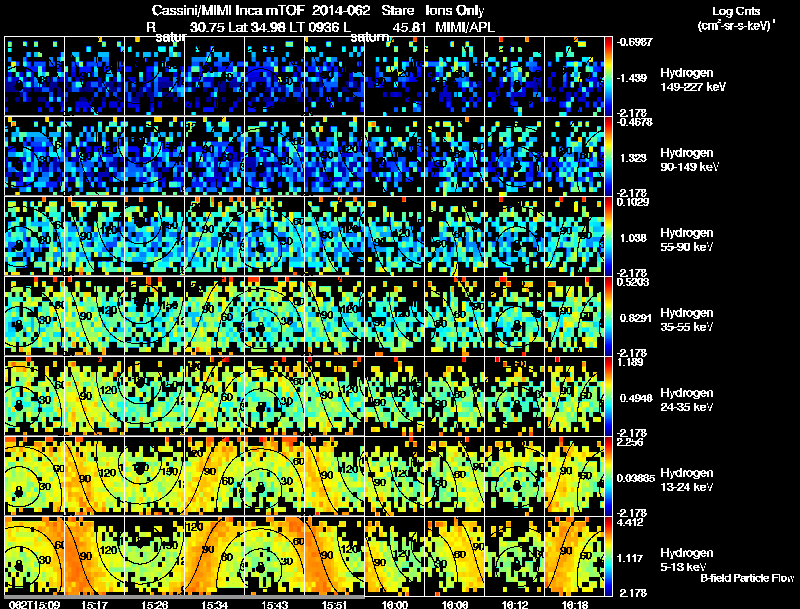Click the '15:34' time label

coord(214,604)
